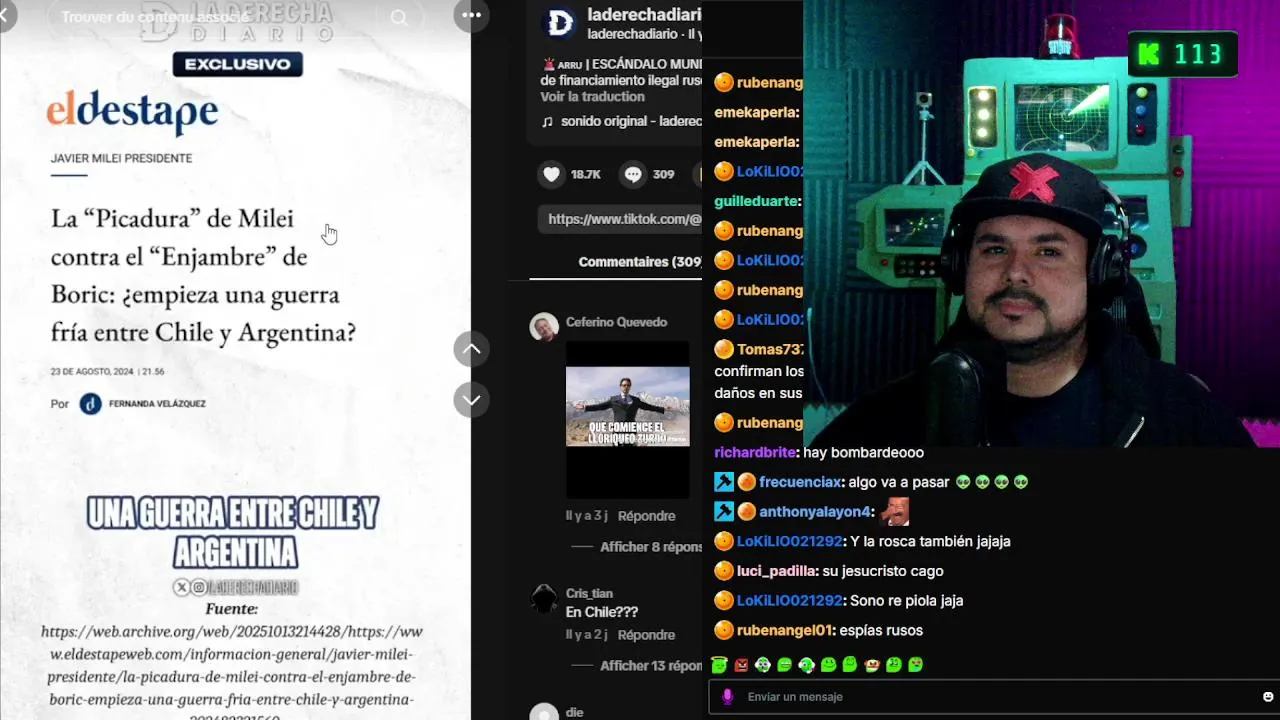Open the laderechadiario profile avatar
Viewport: 1280px width, 720px height.
tap(560, 24)
